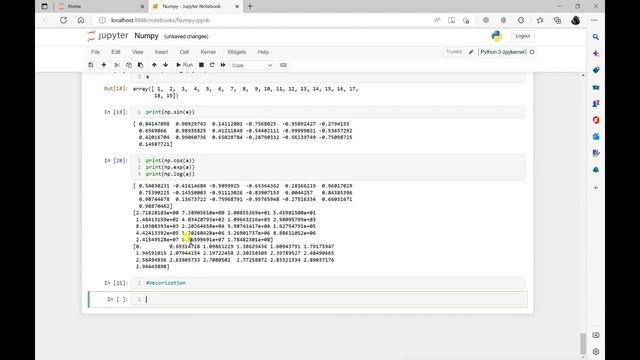Click the edit pencil icon near Trusted
The image size is (640, 360).
point(471,52)
